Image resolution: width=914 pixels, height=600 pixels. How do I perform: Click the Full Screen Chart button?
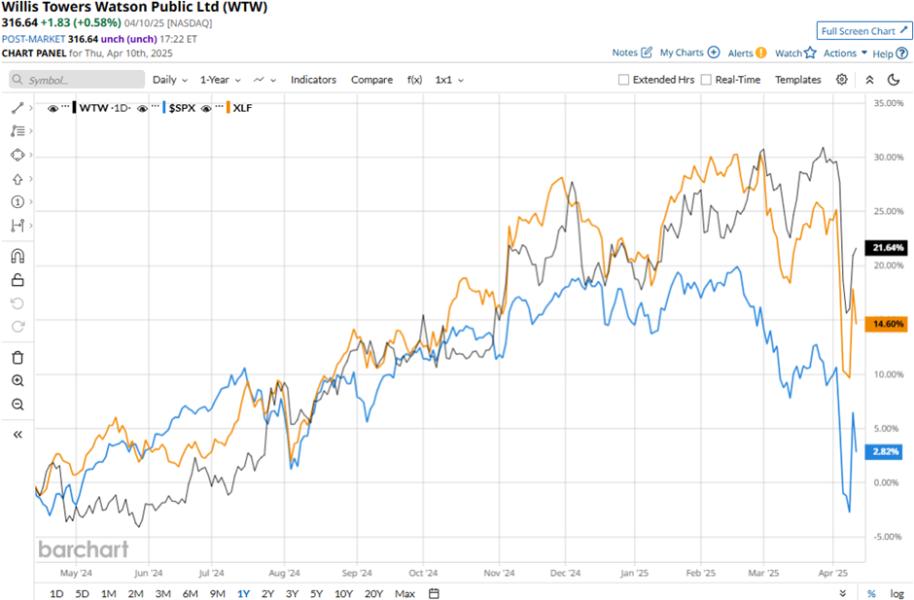(864, 31)
